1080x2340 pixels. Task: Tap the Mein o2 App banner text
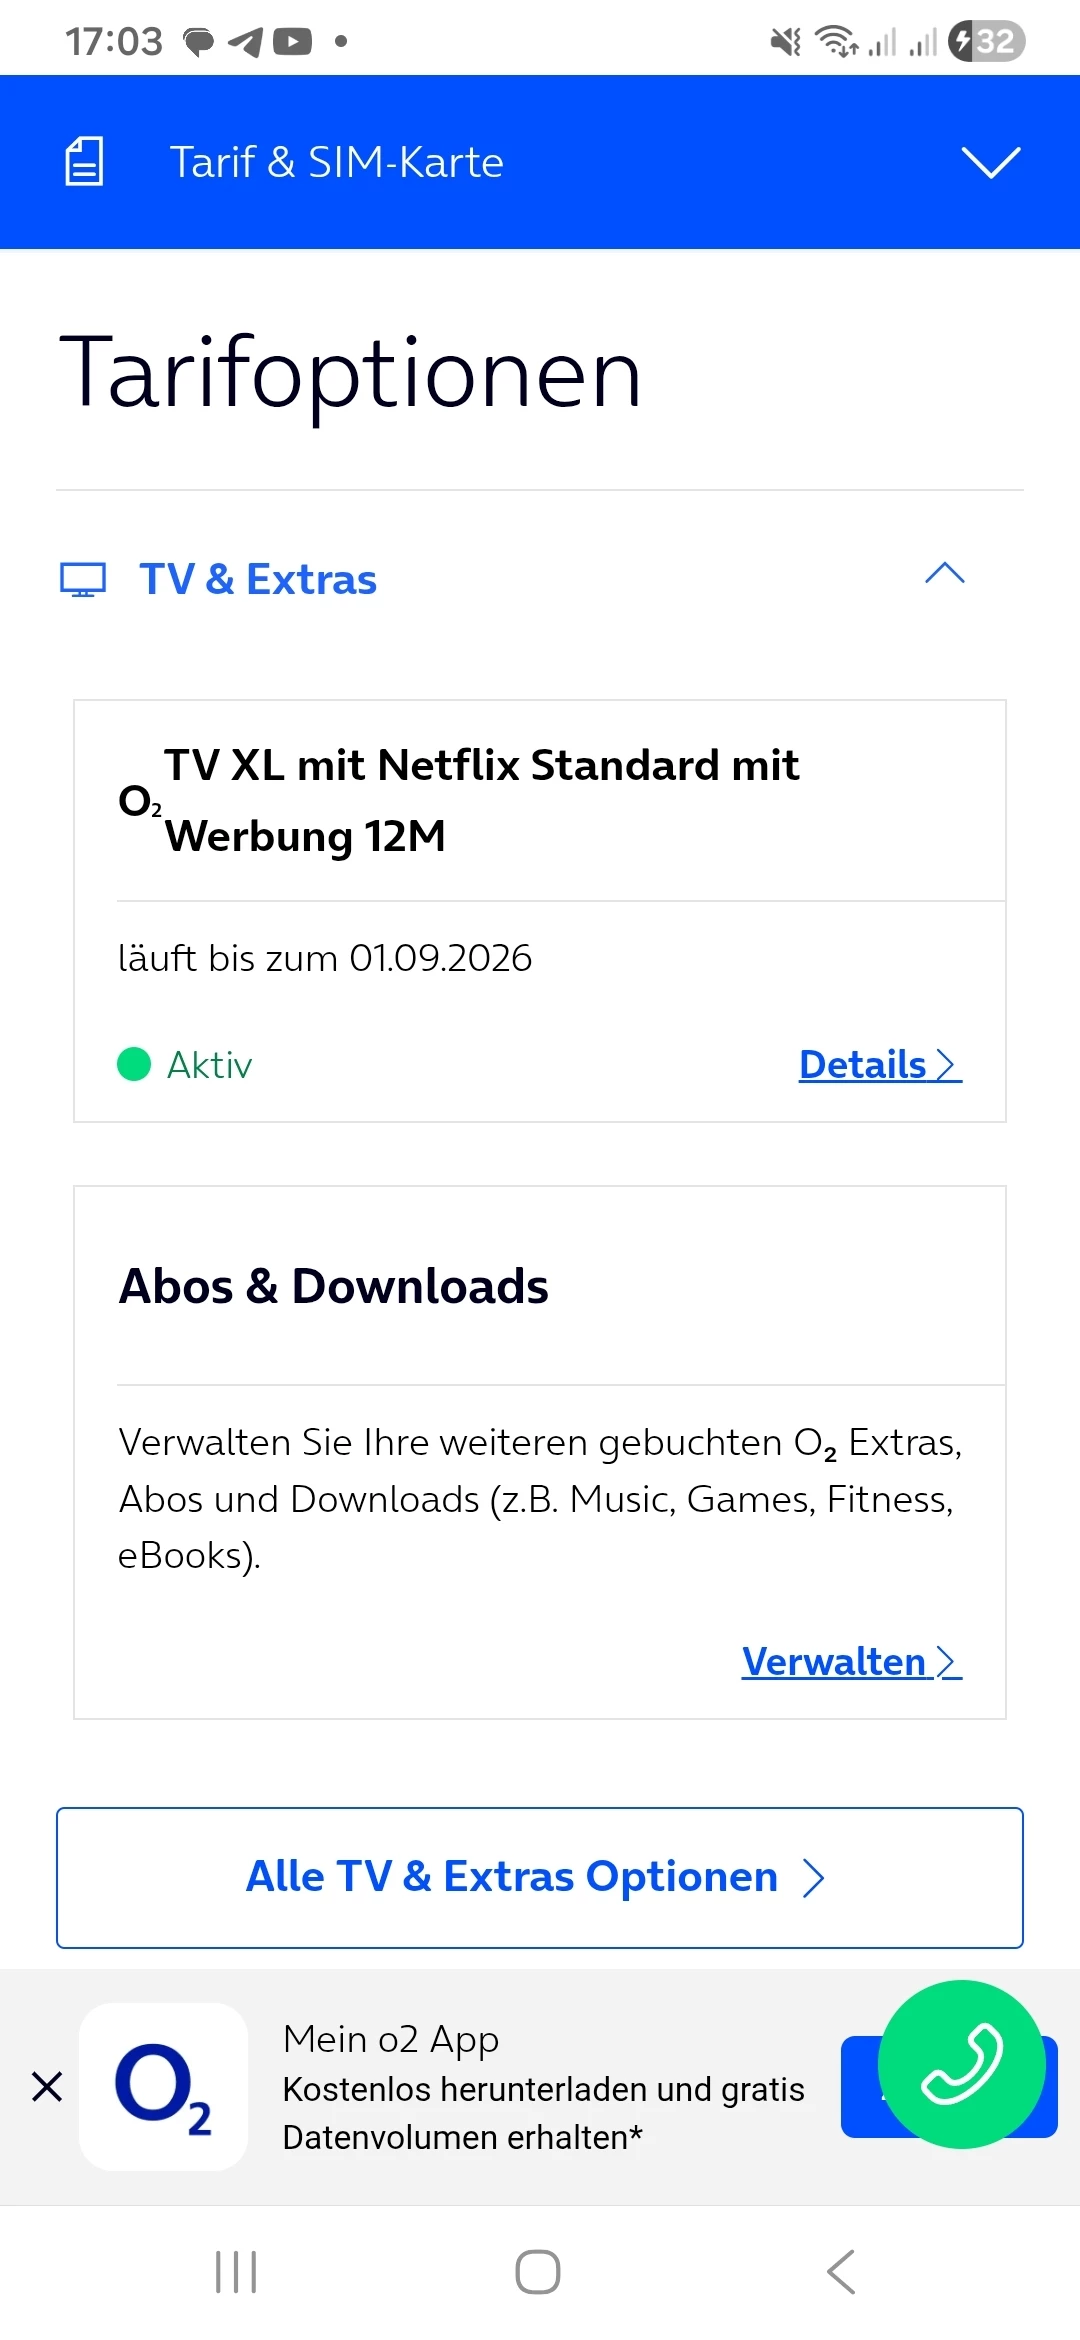point(543,2088)
